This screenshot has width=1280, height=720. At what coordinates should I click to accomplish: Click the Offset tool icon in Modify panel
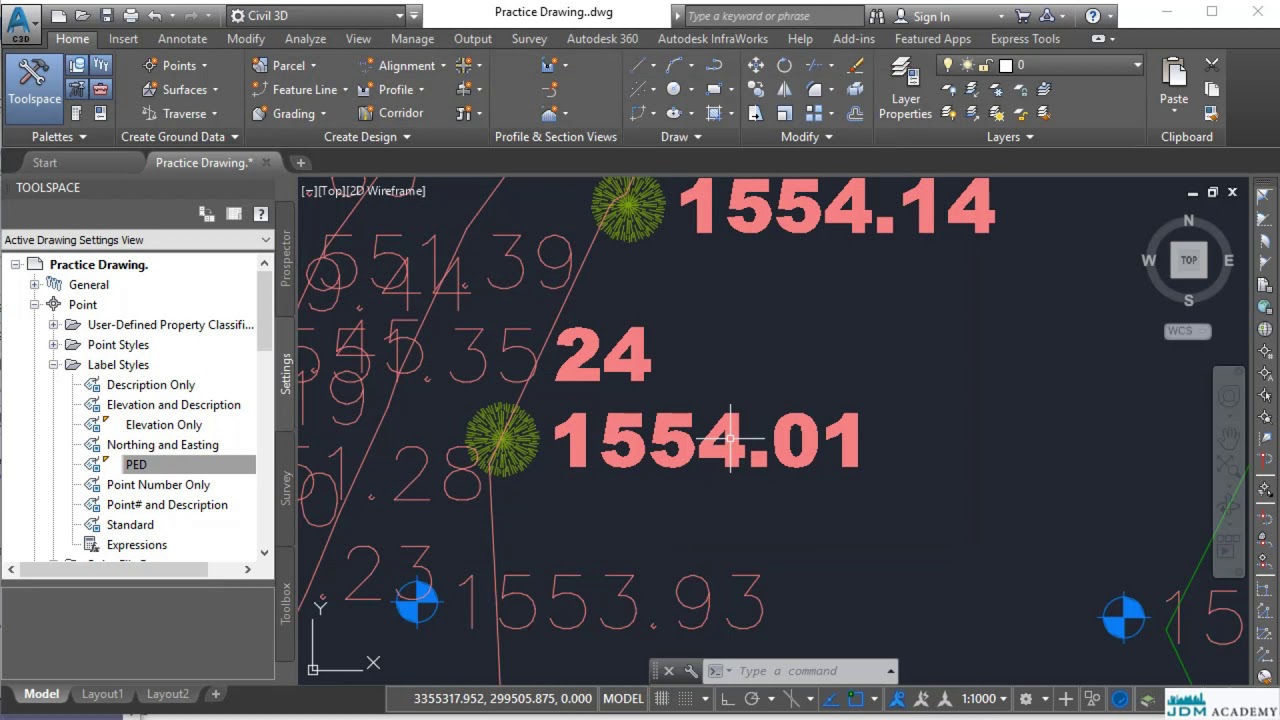[855, 113]
